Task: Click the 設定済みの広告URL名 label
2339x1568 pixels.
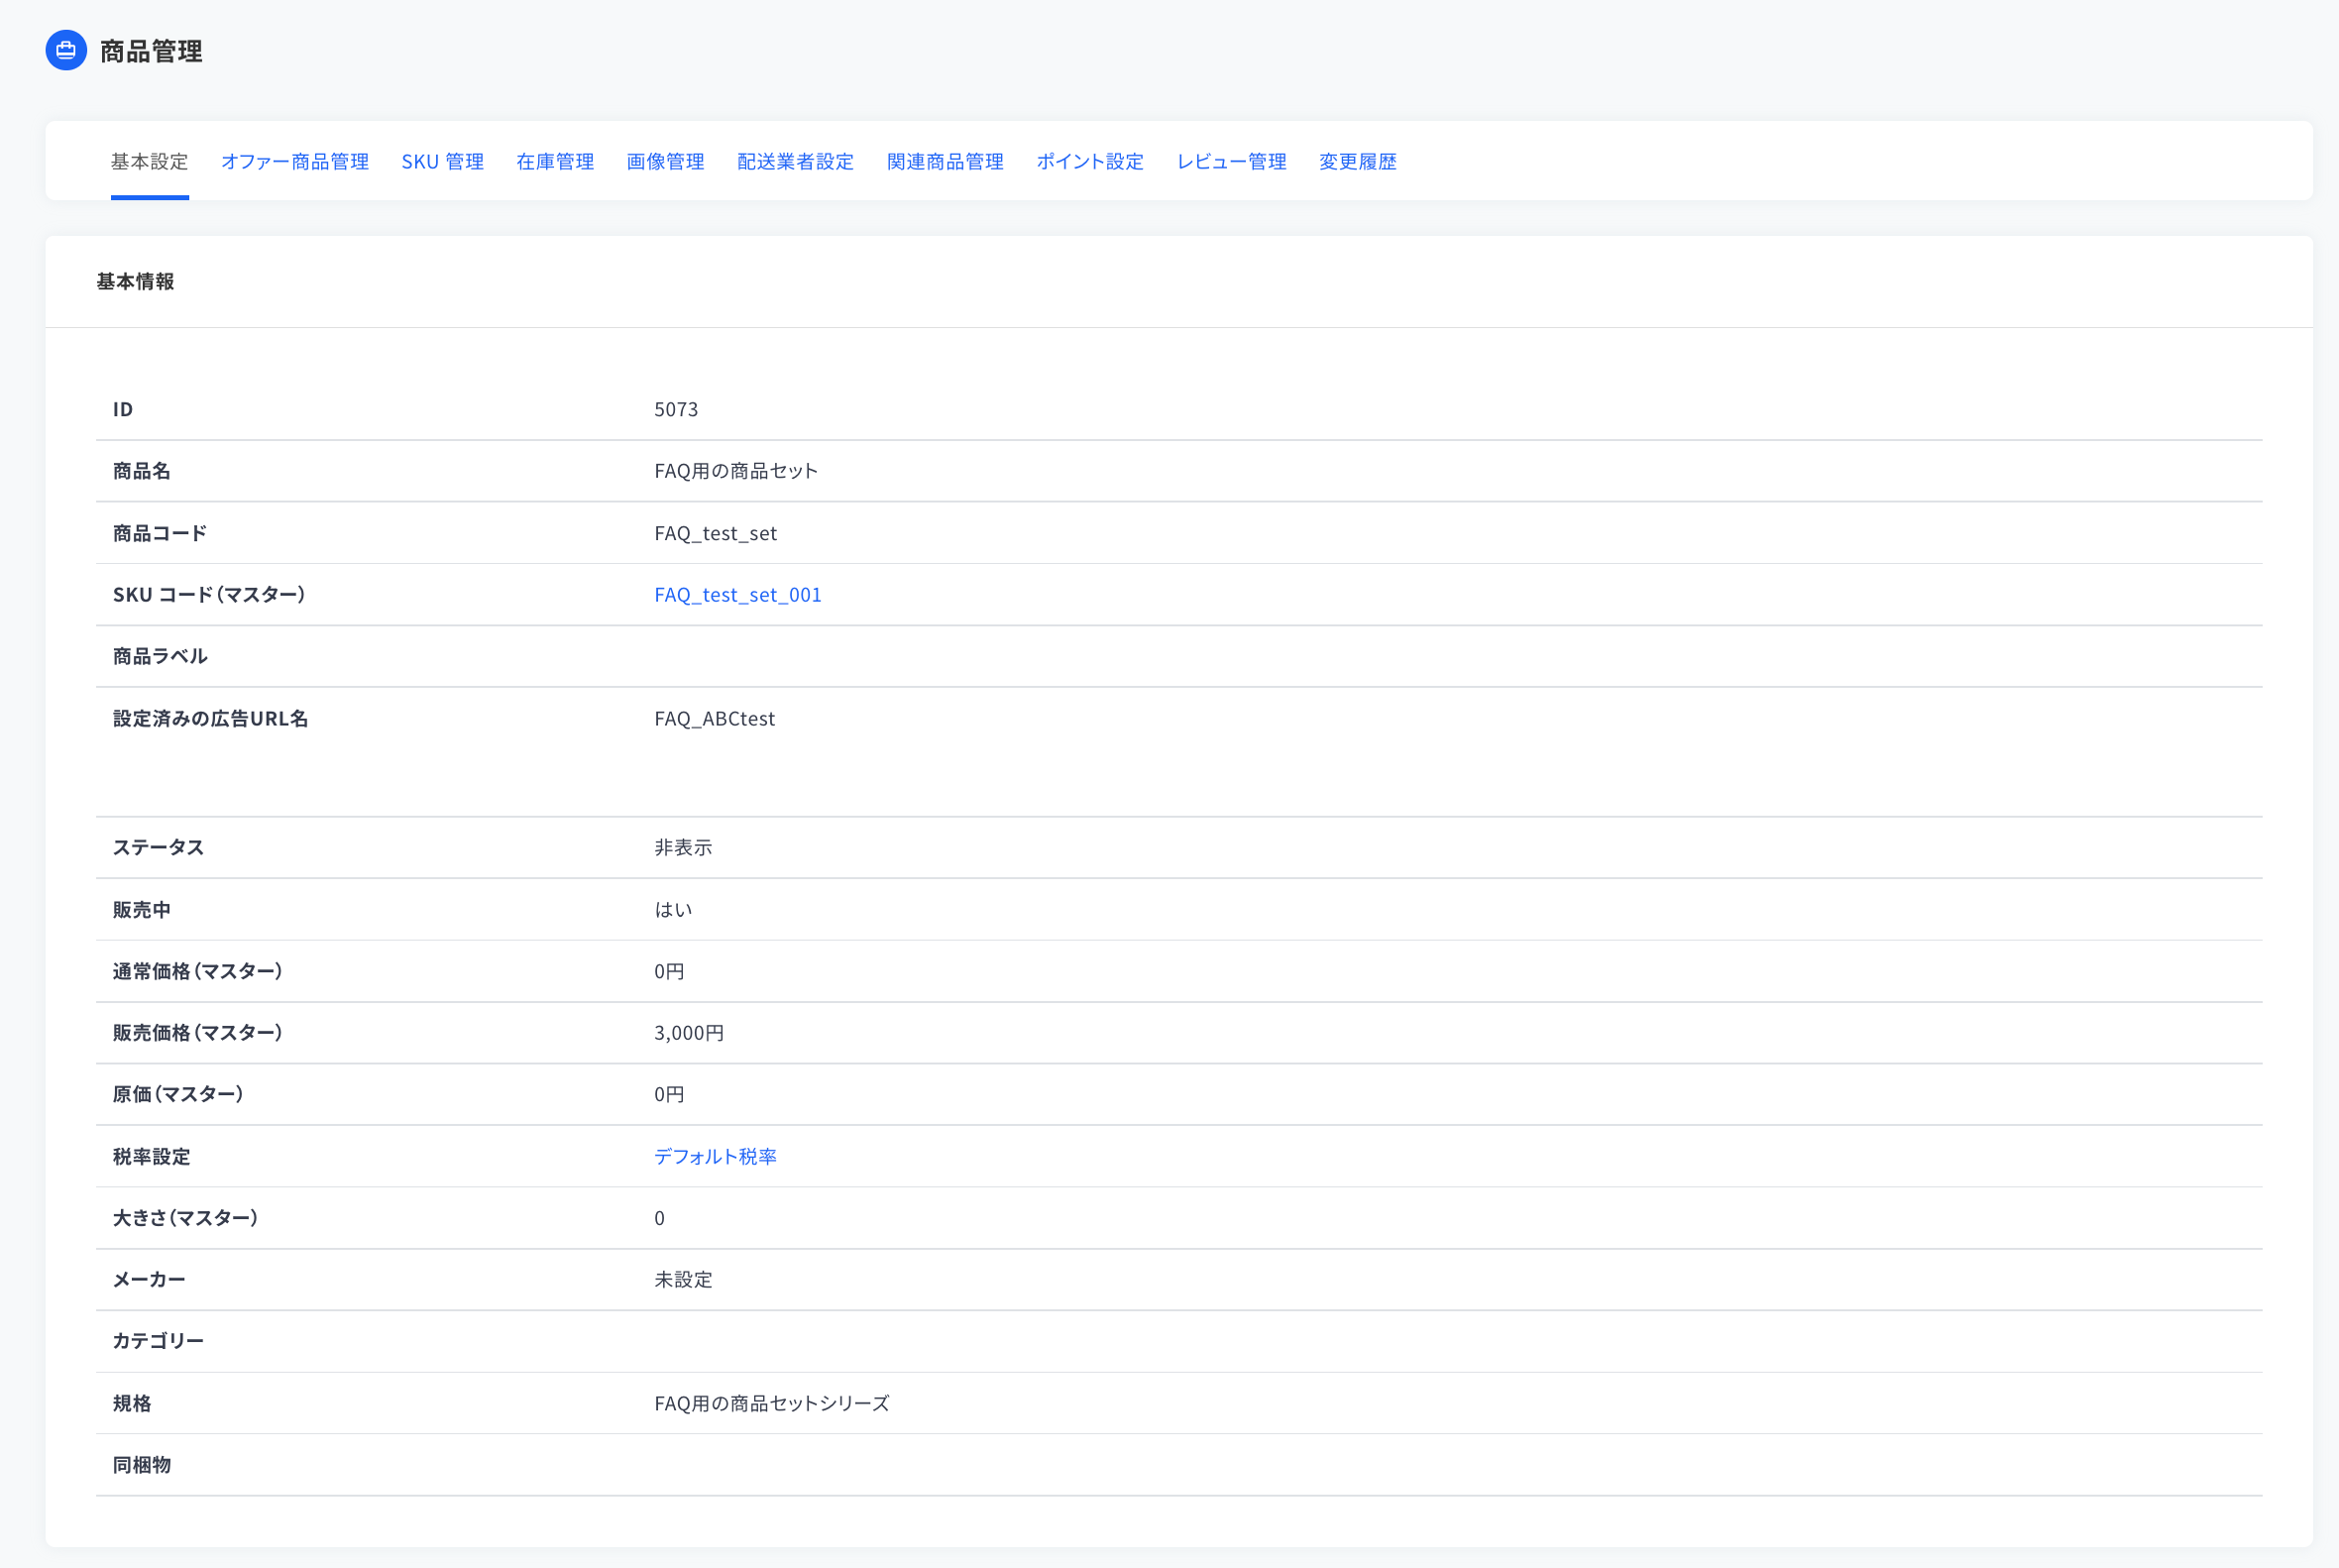Action: click(x=210, y=718)
